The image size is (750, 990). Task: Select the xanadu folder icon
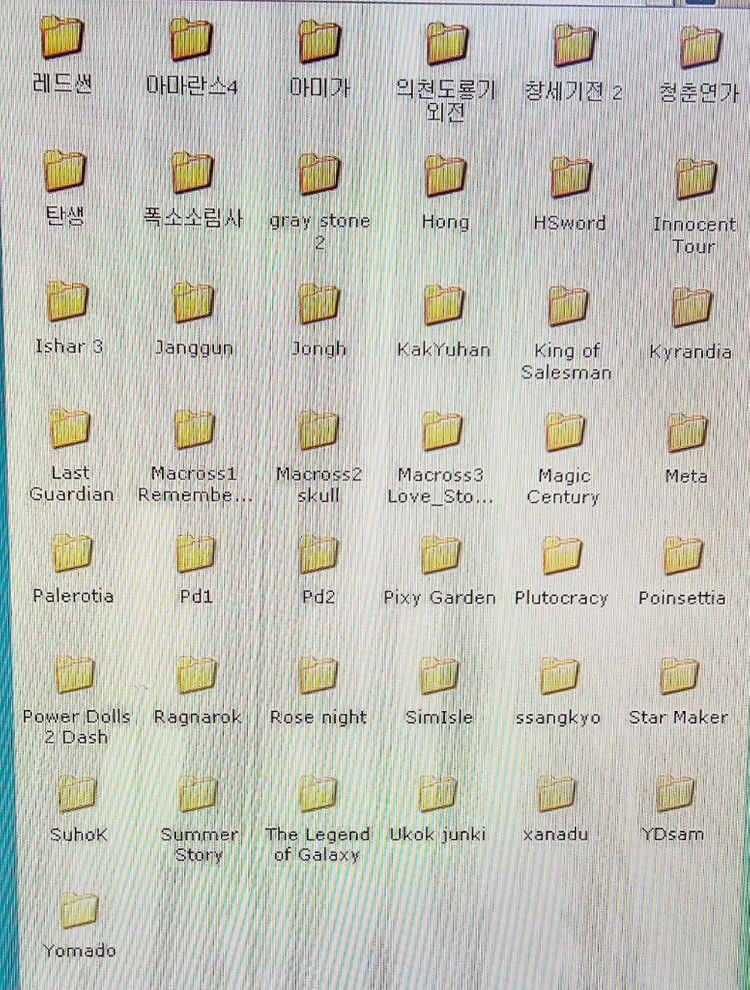tap(555, 794)
